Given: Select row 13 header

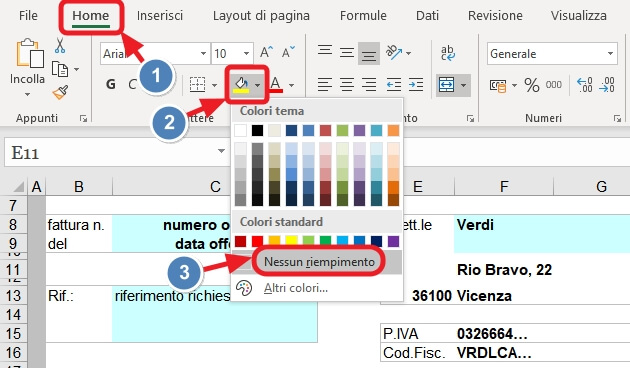Looking at the screenshot, I should [x=13, y=296].
